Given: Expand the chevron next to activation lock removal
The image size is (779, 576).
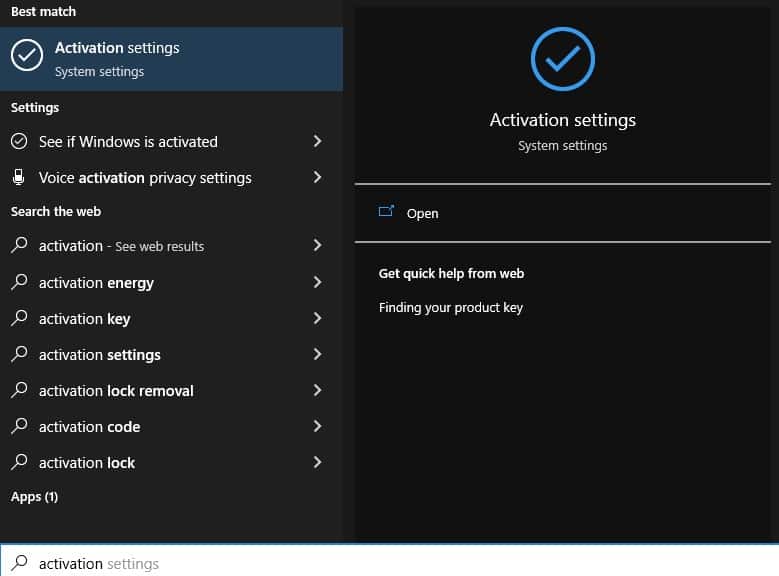Looking at the screenshot, I should pyautogui.click(x=317, y=390).
